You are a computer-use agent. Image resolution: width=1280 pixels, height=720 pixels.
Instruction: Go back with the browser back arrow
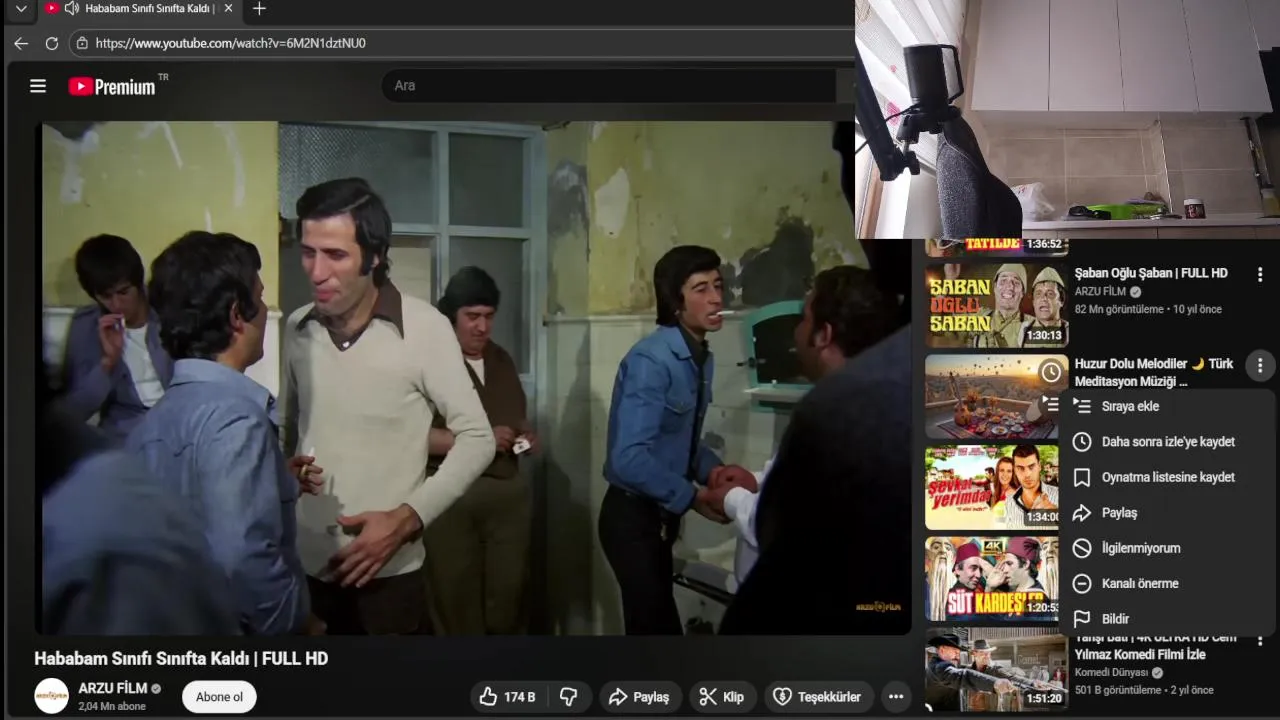[20, 43]
